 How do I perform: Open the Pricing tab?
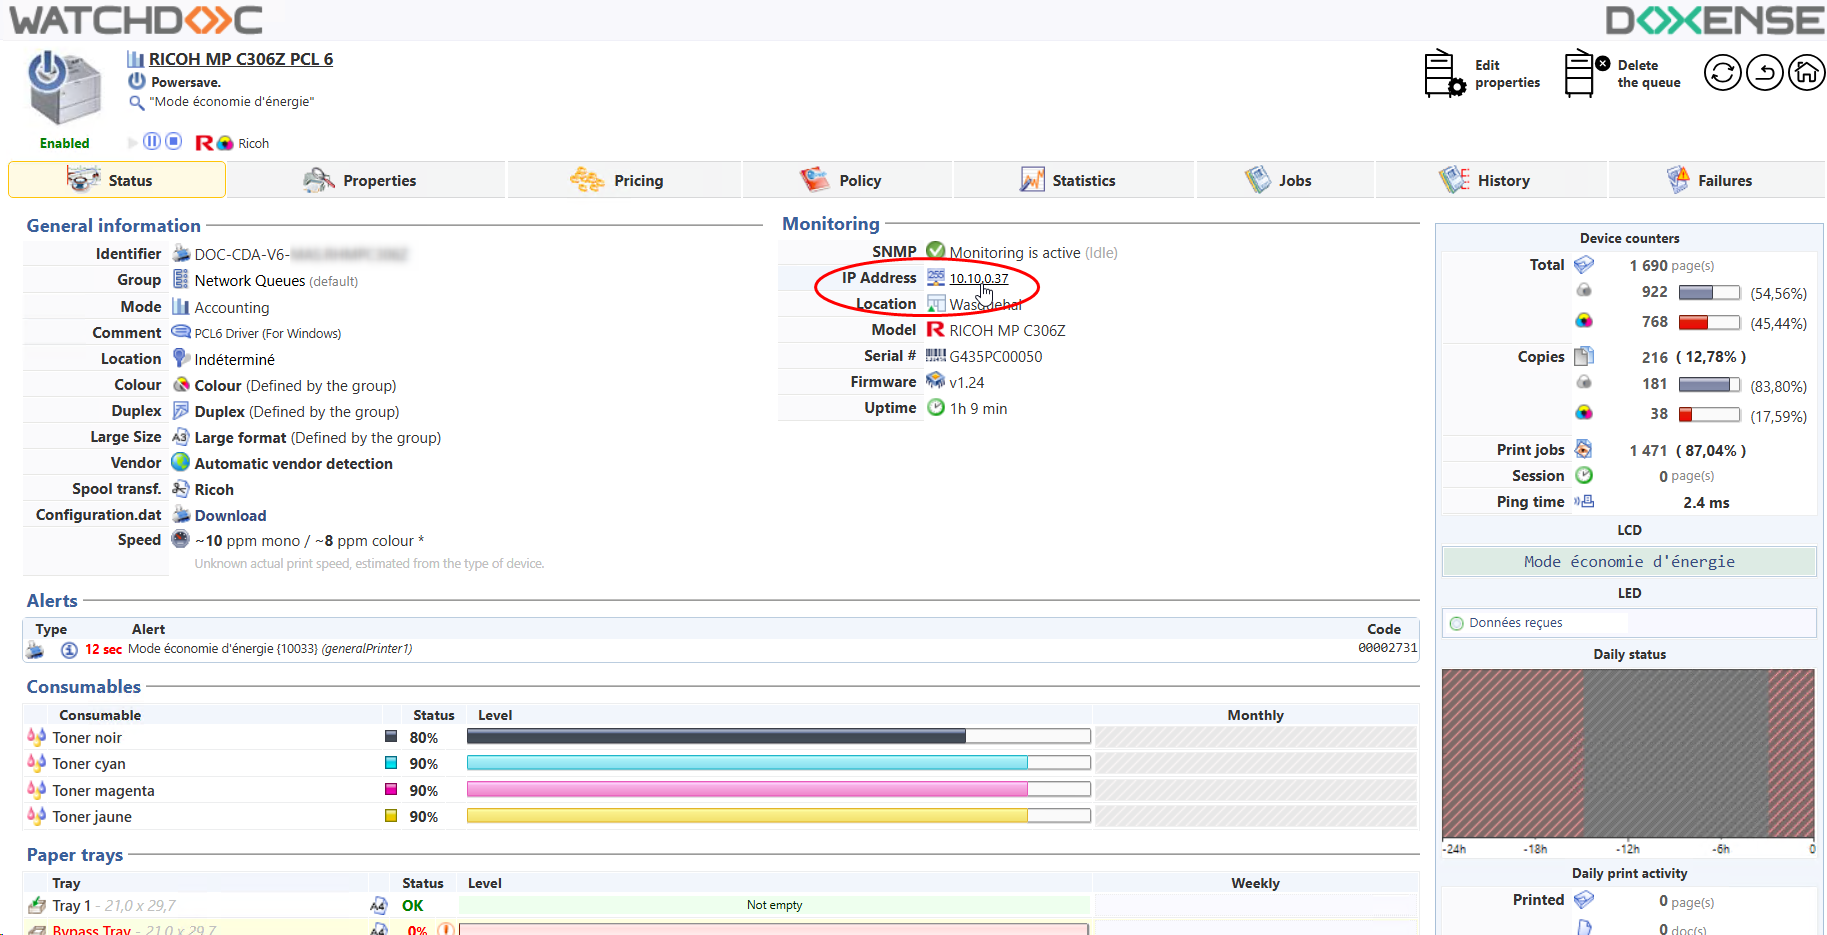[x=624, y=180]
